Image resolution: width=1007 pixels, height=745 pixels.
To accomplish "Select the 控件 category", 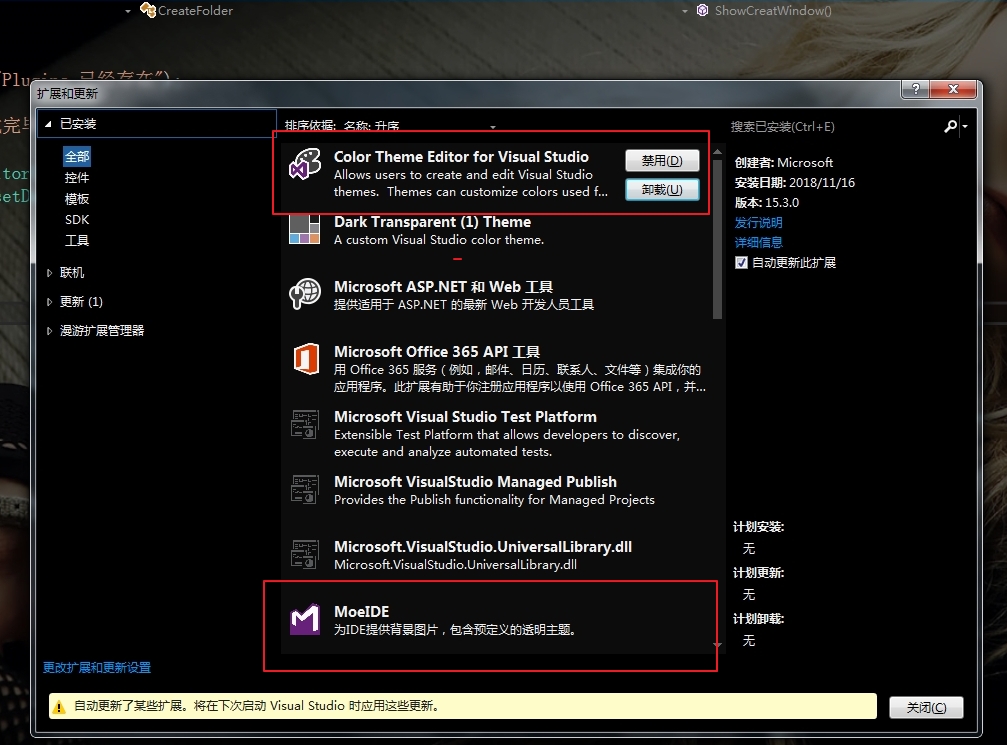I will 77,178.
